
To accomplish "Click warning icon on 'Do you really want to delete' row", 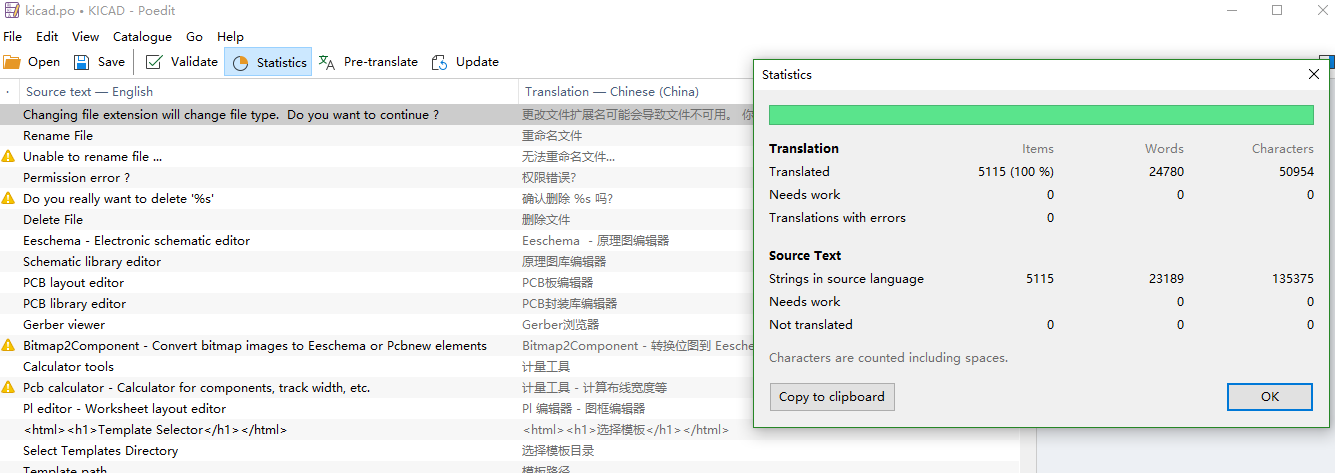I will point(9,199).
